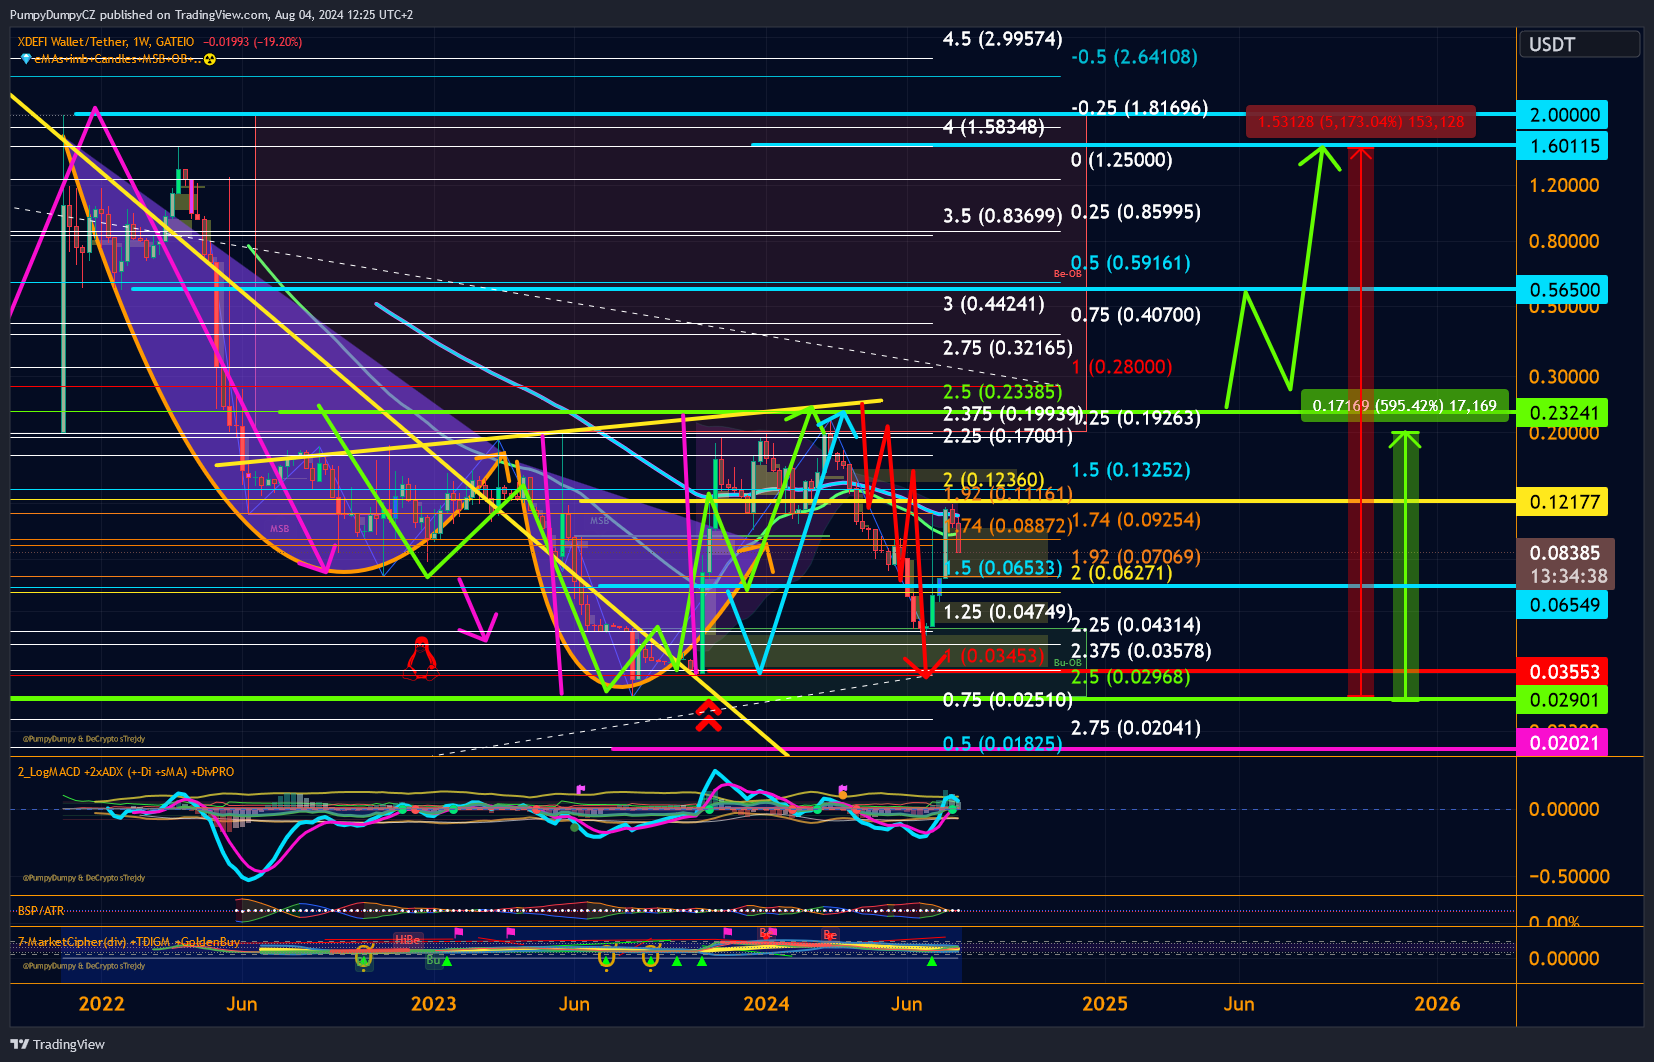This screenshot has height=1062, width=1654.
Task: Select the 0.56500 price axis label
Action: [x=1564, y=290]
